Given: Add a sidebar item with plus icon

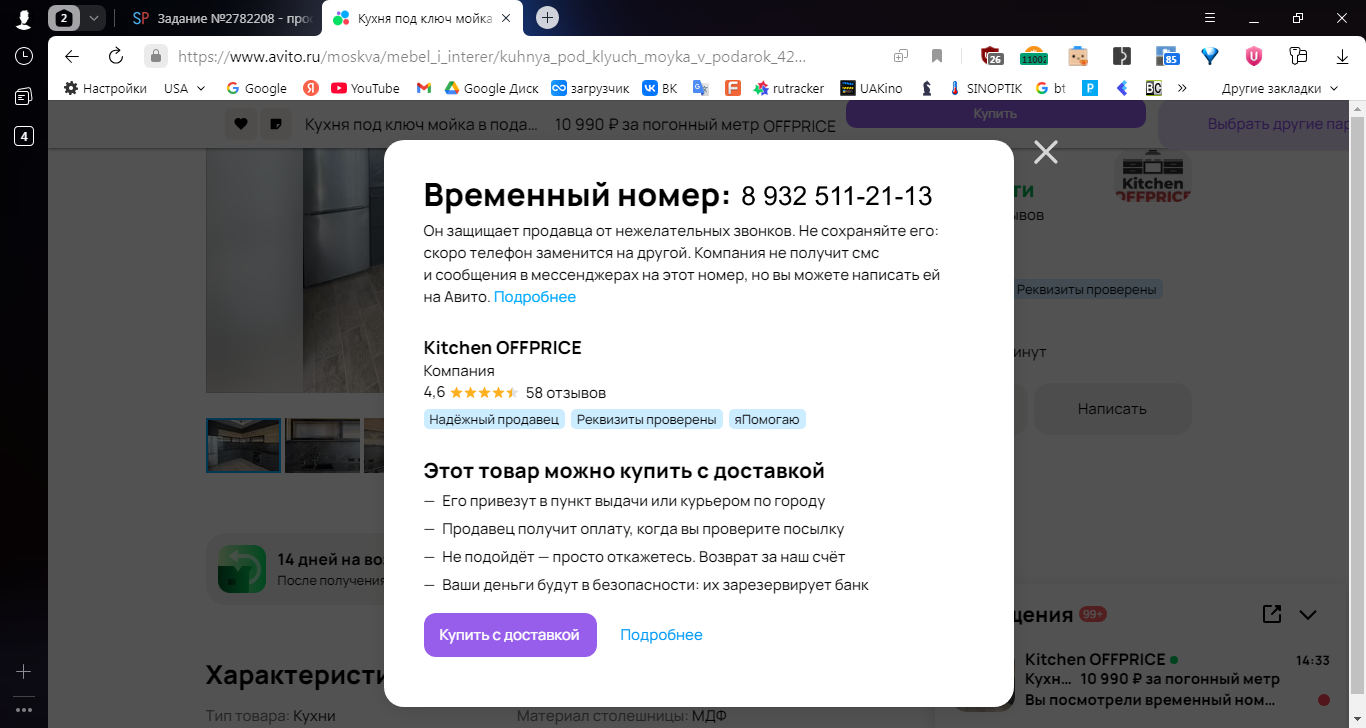Looking at the screenshot, I should click(24, 672).
